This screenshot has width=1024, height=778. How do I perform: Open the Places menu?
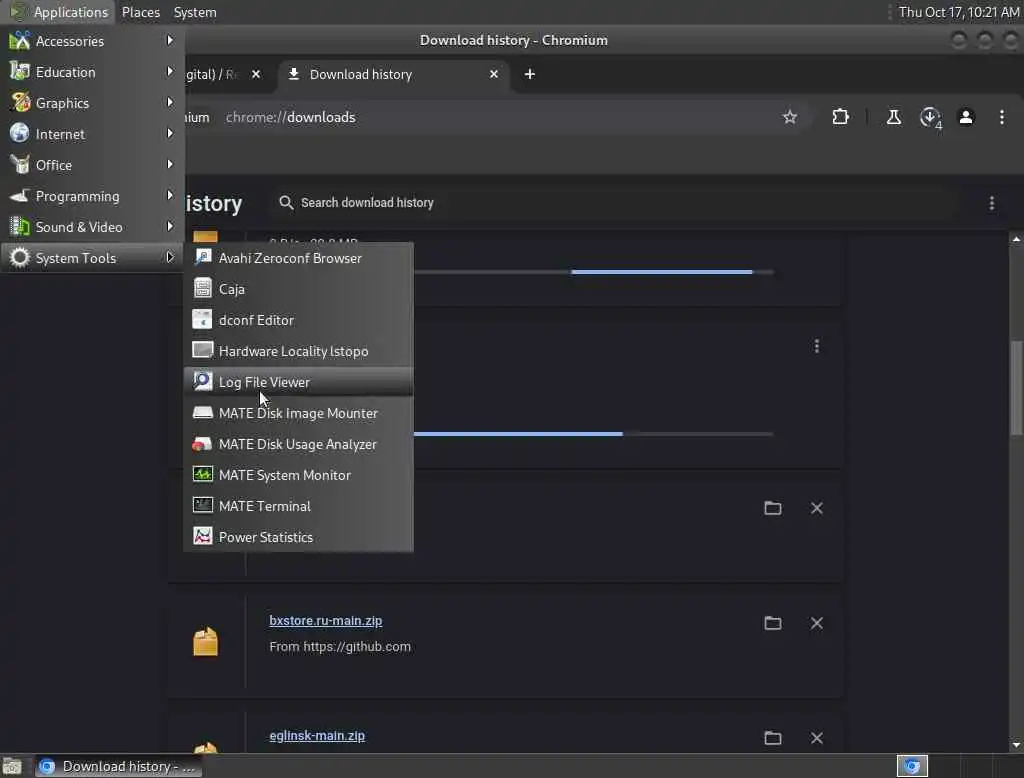(x=140, y=12)
